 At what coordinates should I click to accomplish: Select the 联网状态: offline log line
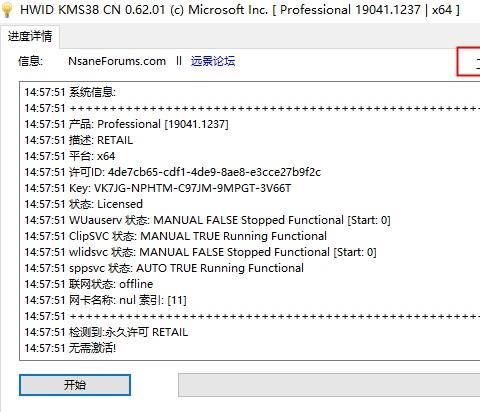point(89,284)
